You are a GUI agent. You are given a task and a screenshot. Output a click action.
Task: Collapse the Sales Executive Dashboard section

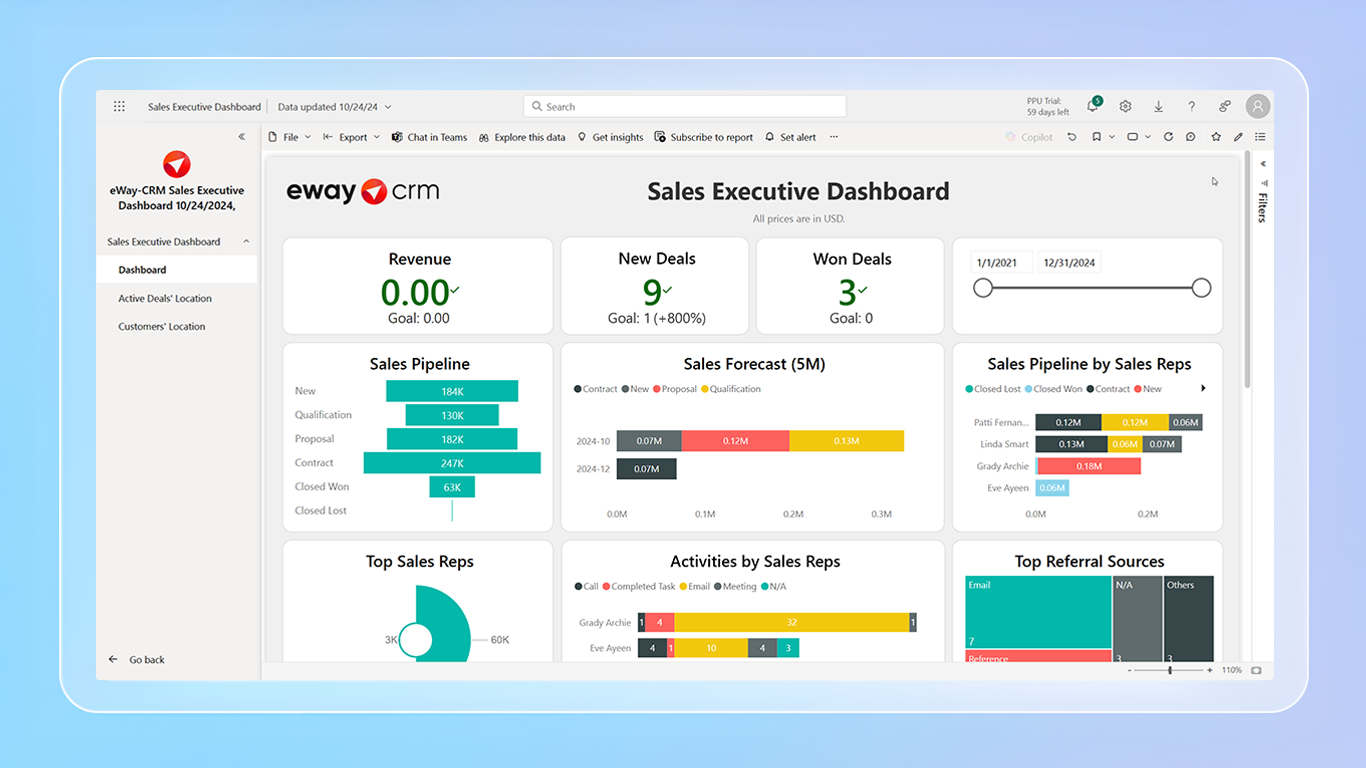[246, 241]
